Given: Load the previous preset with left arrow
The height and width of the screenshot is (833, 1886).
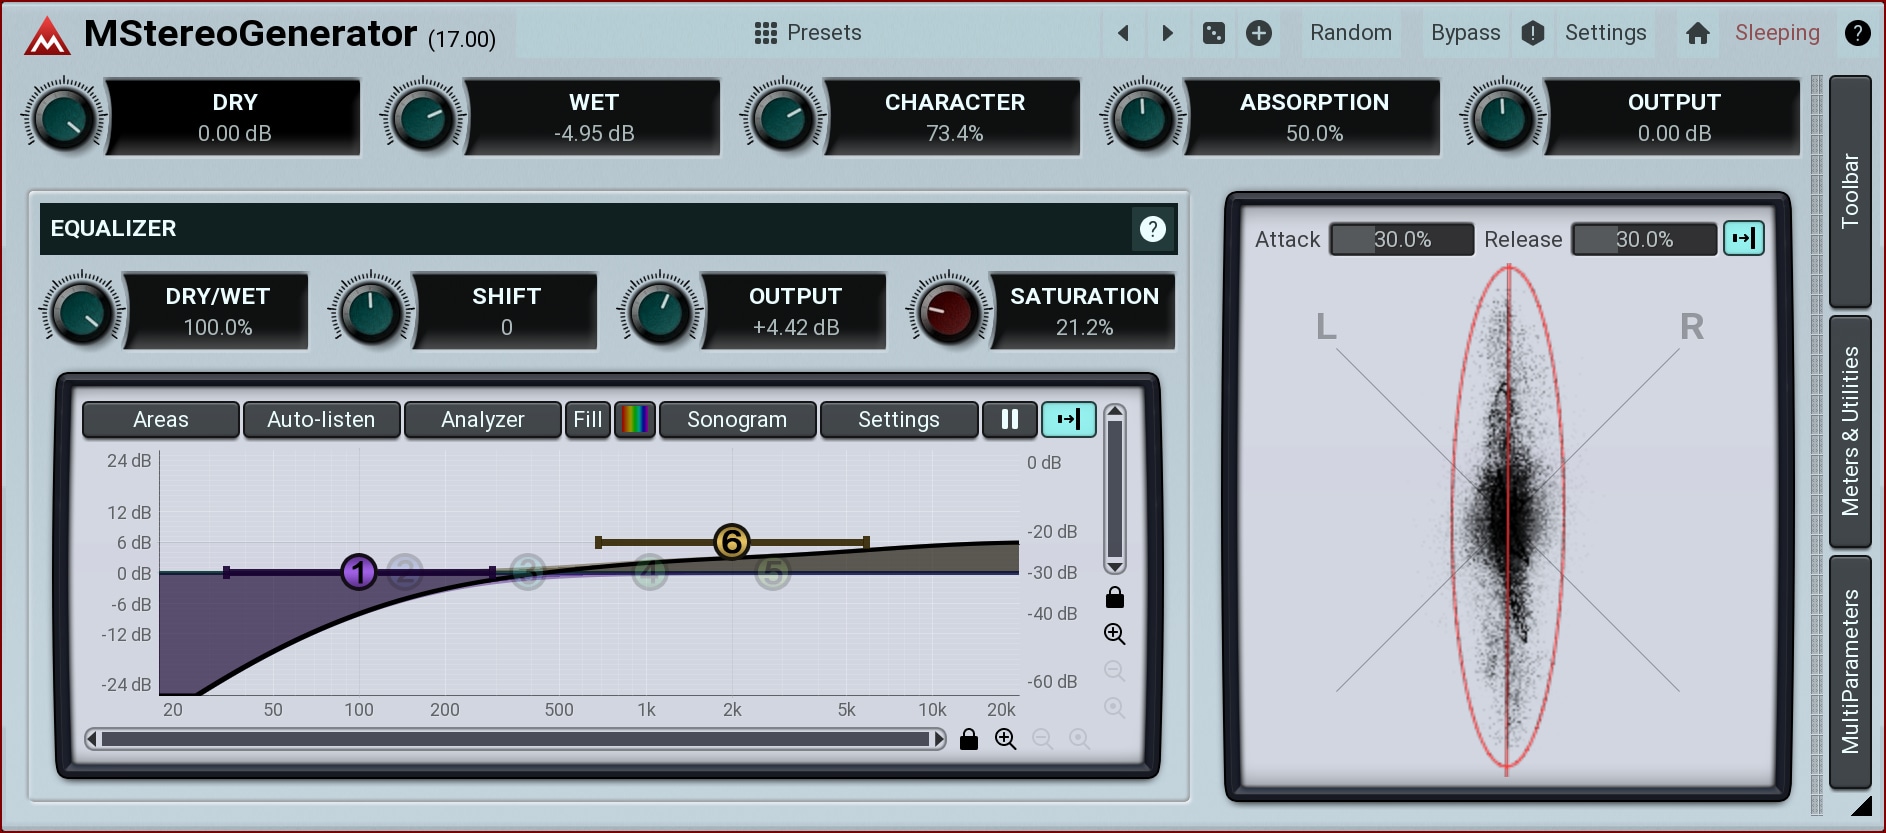Looking at the screenshot, I should 1123,33.
